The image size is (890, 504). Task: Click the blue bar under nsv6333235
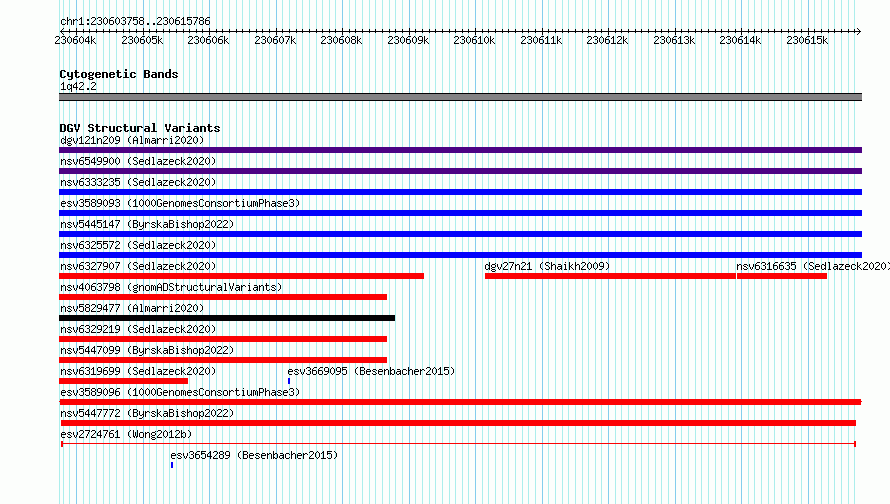tap(460, 192)
